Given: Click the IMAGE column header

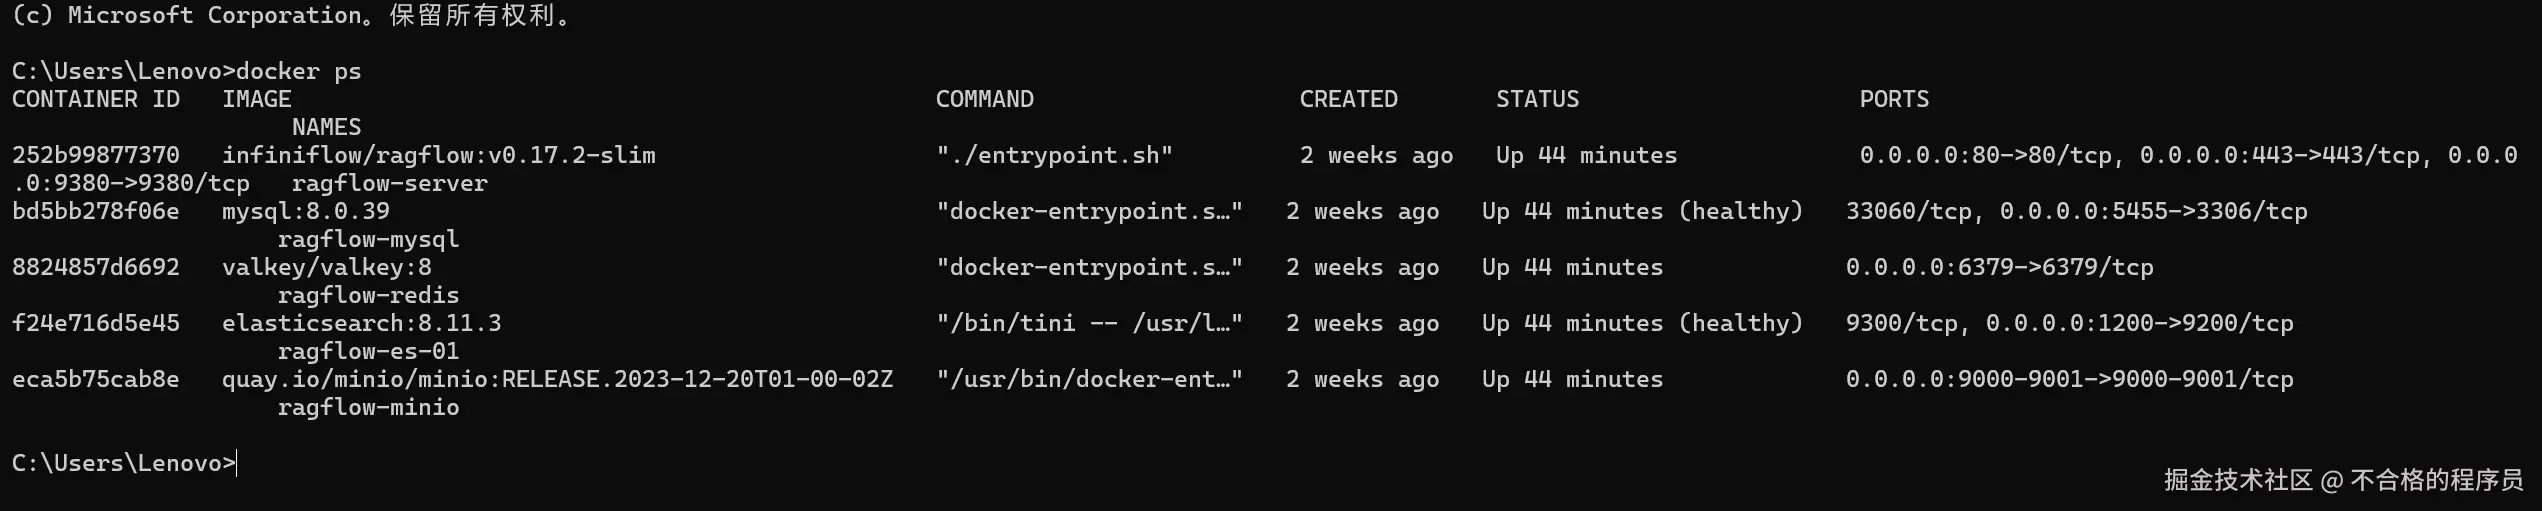Looking at the screenshot, I should (256, 99).
